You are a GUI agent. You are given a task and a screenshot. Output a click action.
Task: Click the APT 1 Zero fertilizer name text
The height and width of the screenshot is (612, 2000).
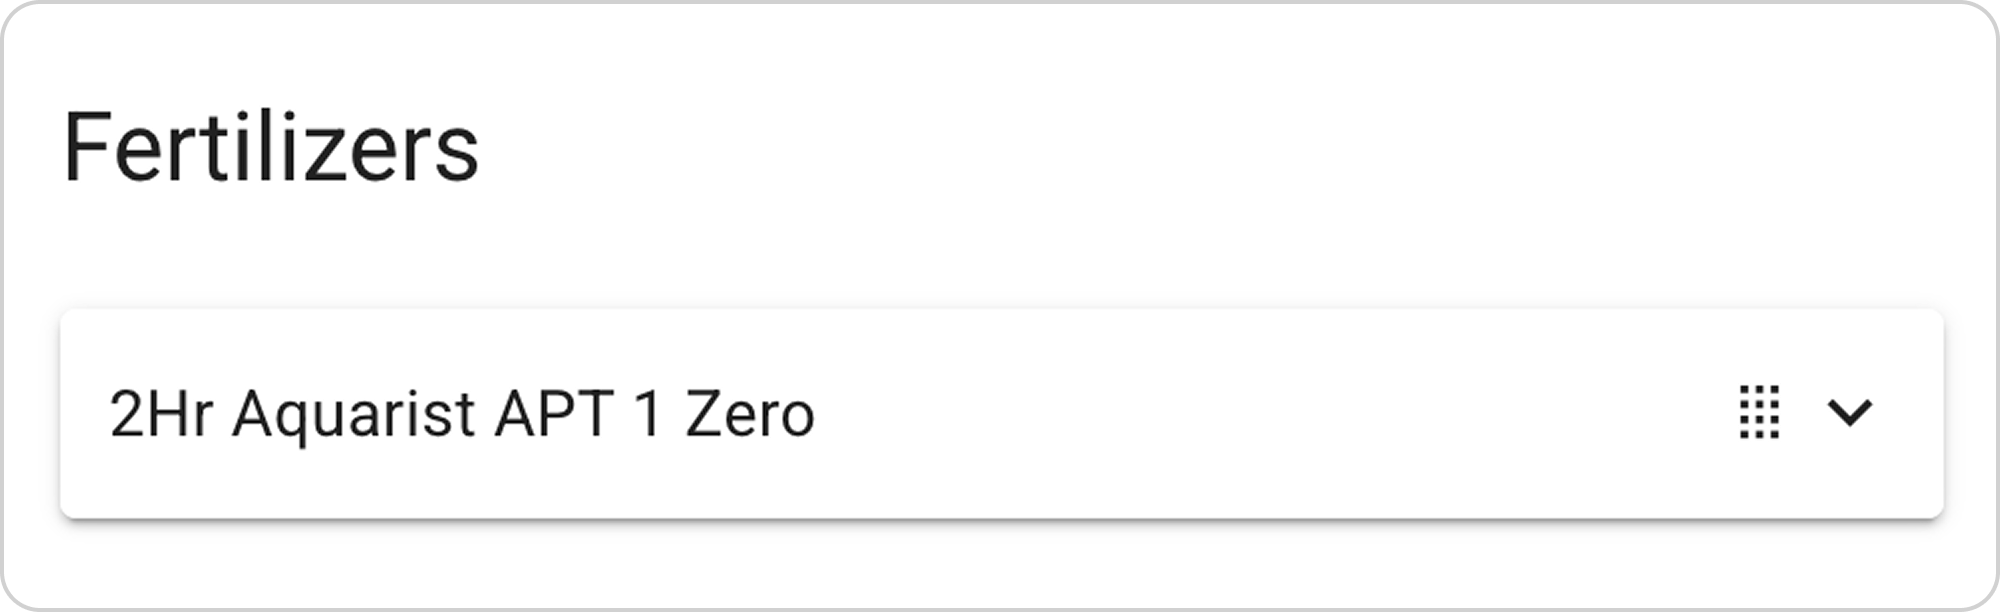[x=462, y=414]
